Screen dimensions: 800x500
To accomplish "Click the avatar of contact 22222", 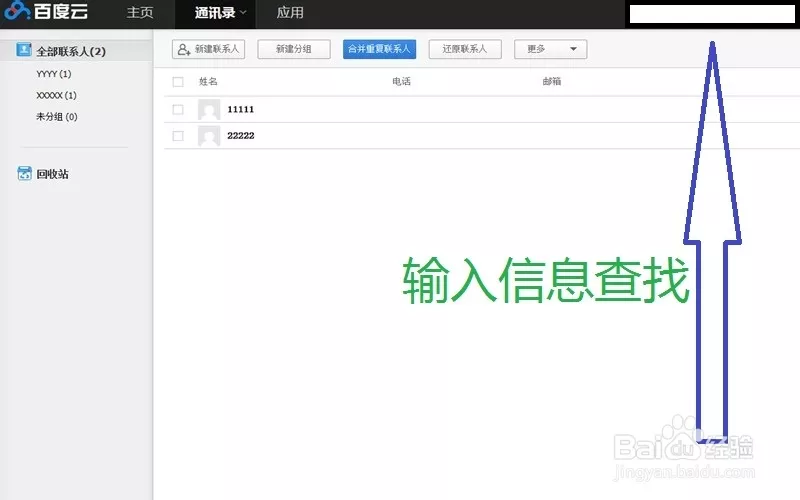I will (x=209, y=136).
